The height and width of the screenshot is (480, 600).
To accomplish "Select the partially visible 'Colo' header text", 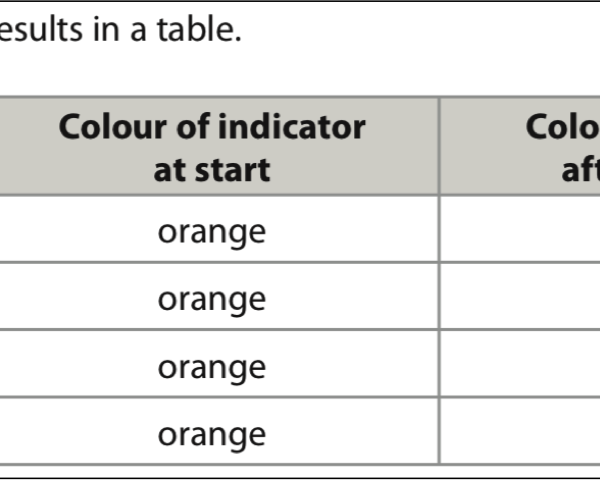I will 562,127.
